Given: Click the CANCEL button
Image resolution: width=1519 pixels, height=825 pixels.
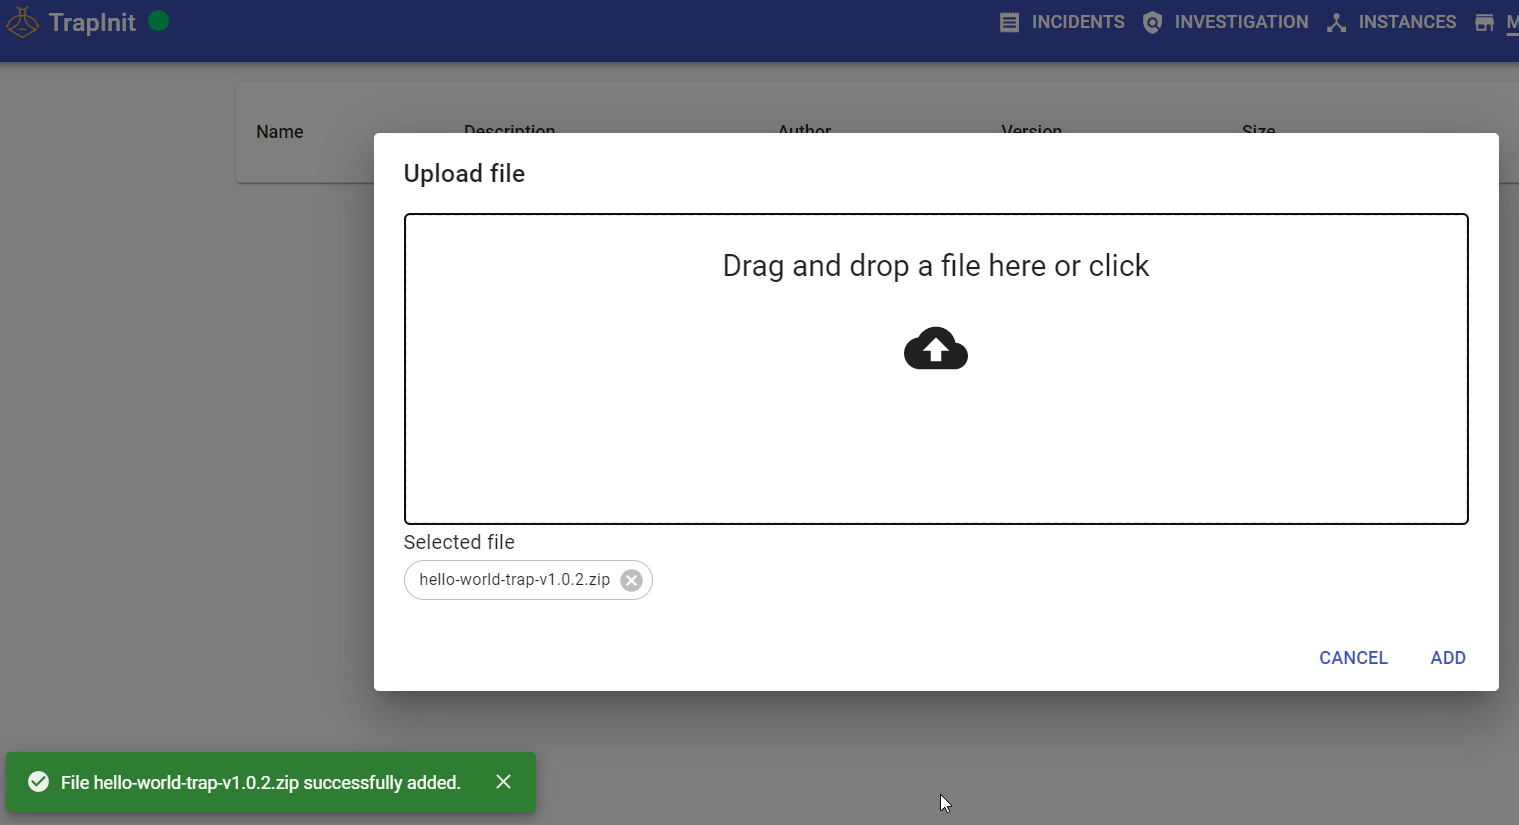Looking at the screenshot, I should 1353,657.
